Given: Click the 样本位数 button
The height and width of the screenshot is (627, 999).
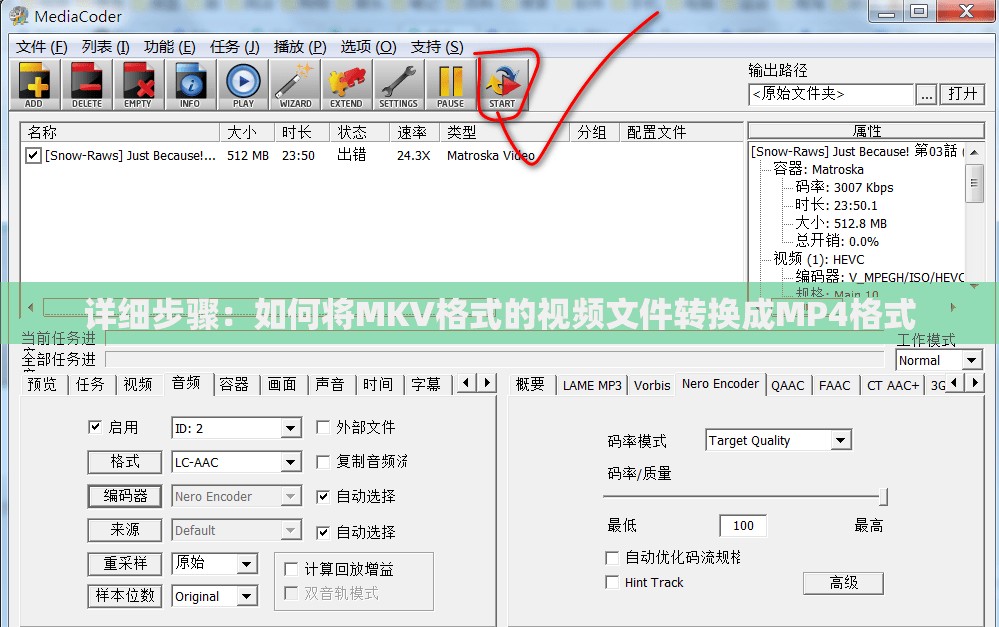Looking at the screenshot, I should (x=125, y=596).
